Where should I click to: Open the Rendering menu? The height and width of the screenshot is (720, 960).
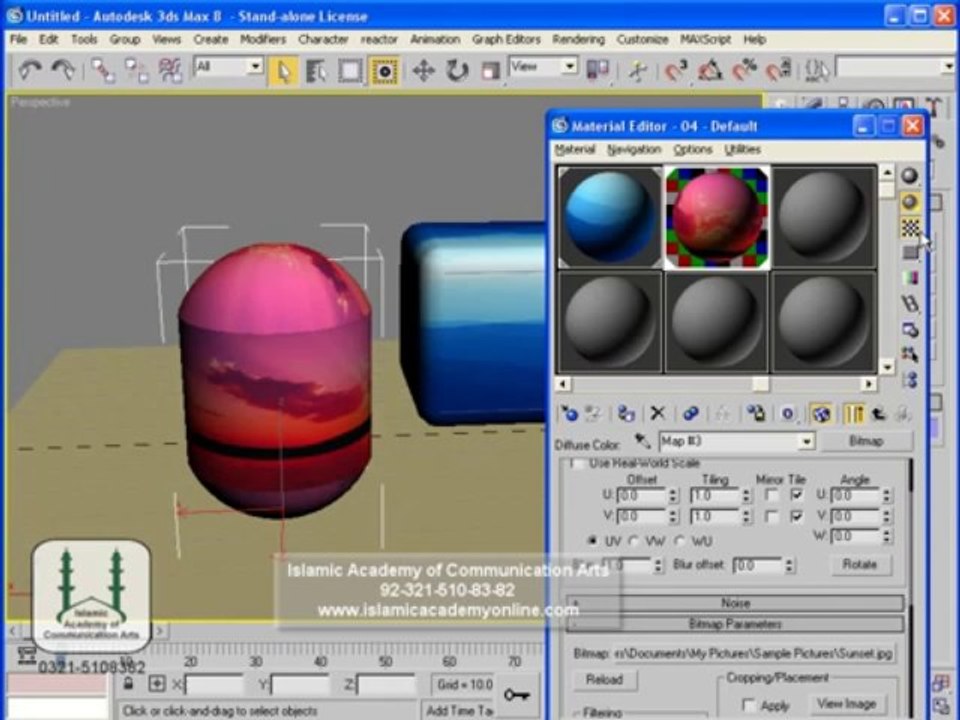(579, 39)
